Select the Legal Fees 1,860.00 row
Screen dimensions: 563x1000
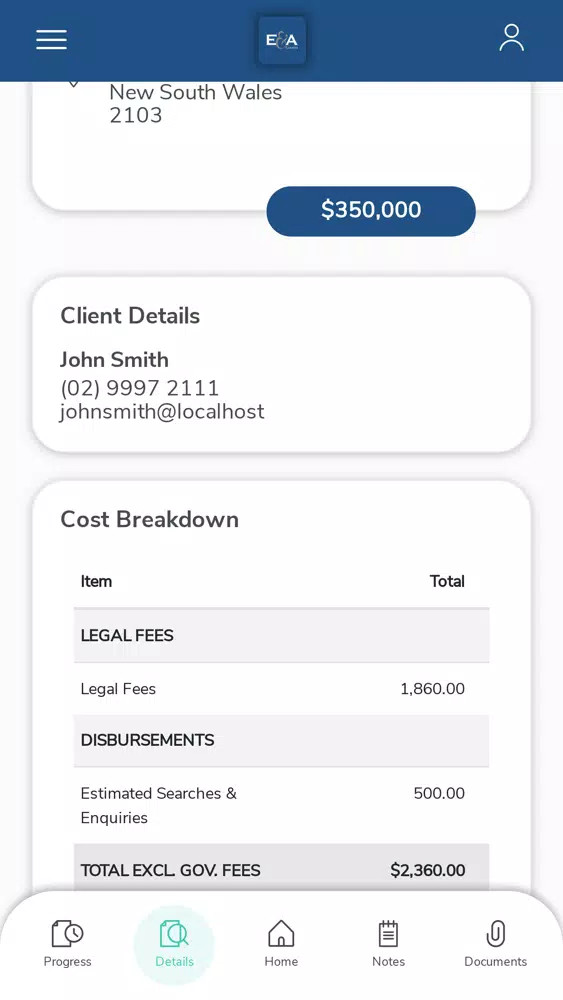pyautogui.click(x=281, y=689)
